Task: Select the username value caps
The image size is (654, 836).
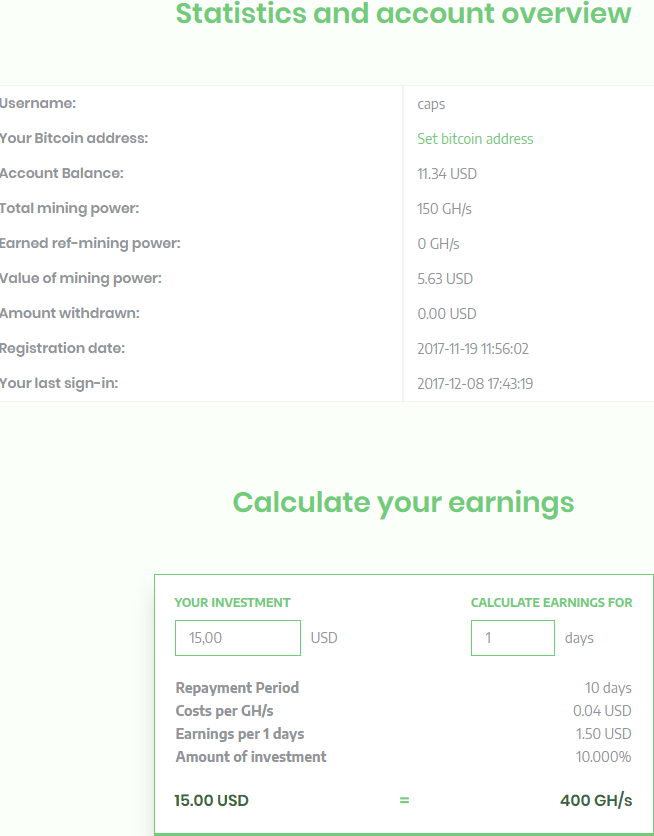Action: 431,104
